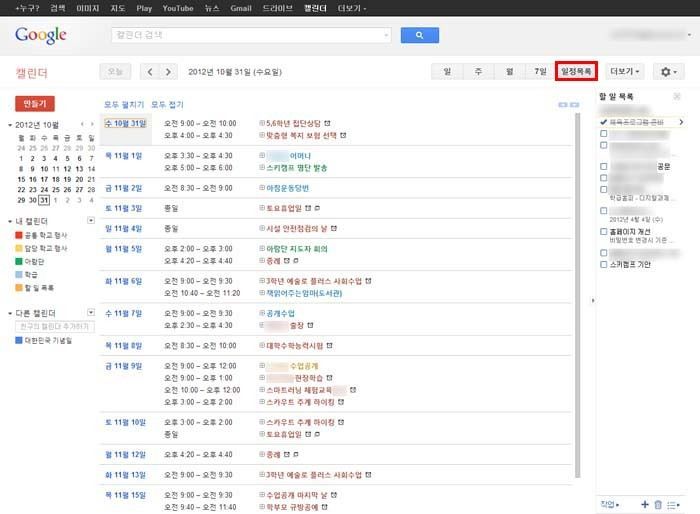Open the search options dropdown arrow
This screenshot has height=514, width=700.
(x=386, y=35)
